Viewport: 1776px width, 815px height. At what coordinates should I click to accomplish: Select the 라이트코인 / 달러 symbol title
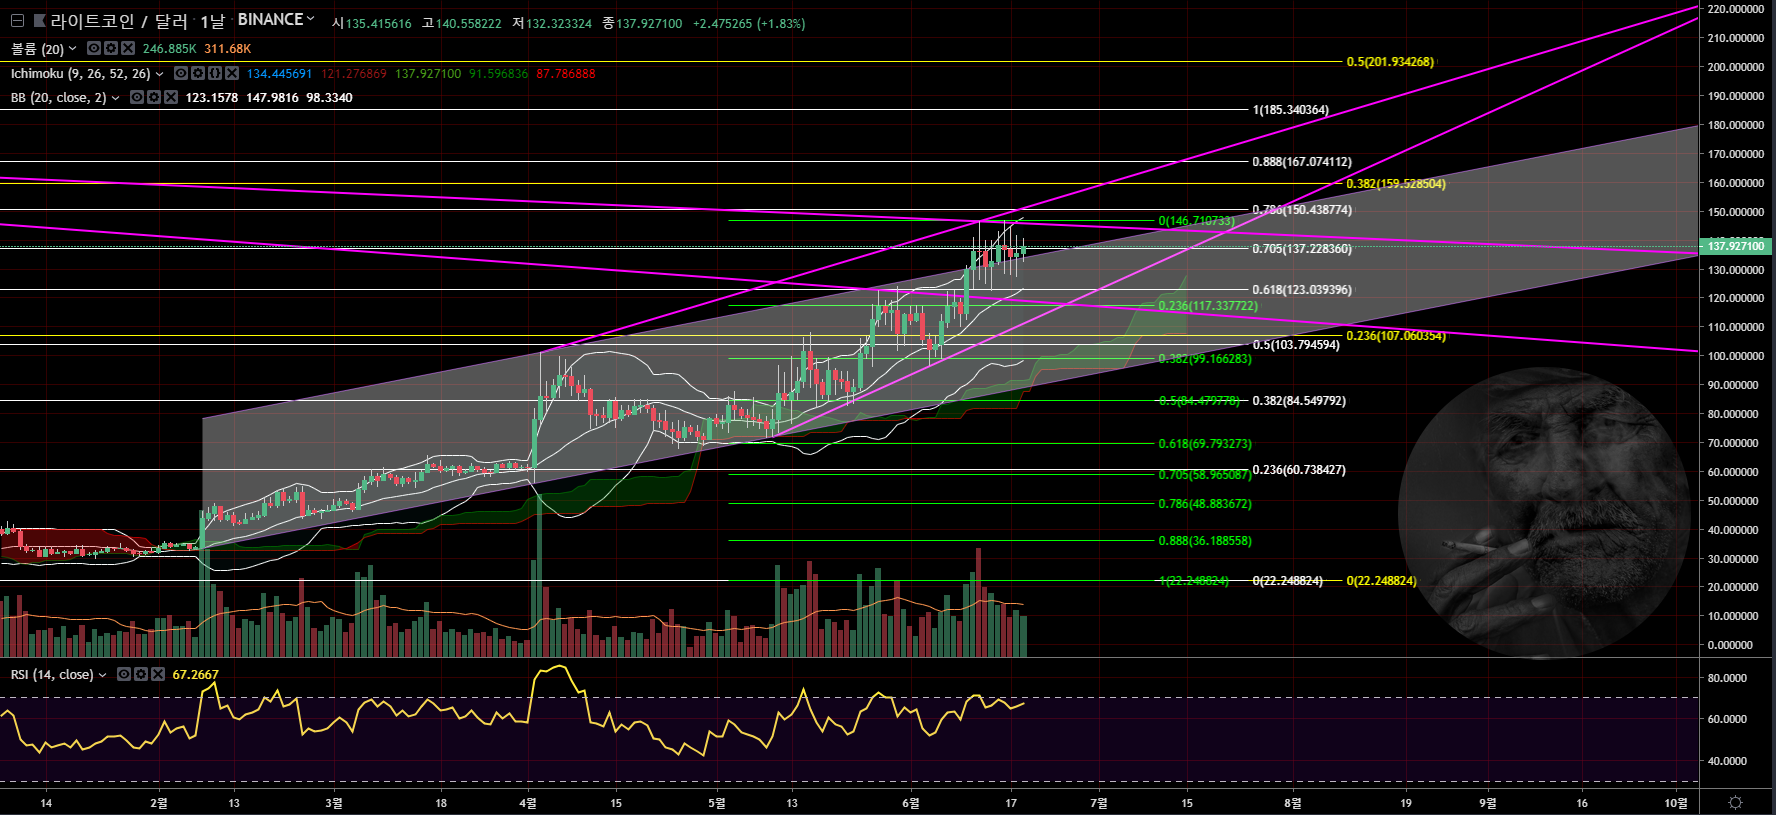pos(119,21)
